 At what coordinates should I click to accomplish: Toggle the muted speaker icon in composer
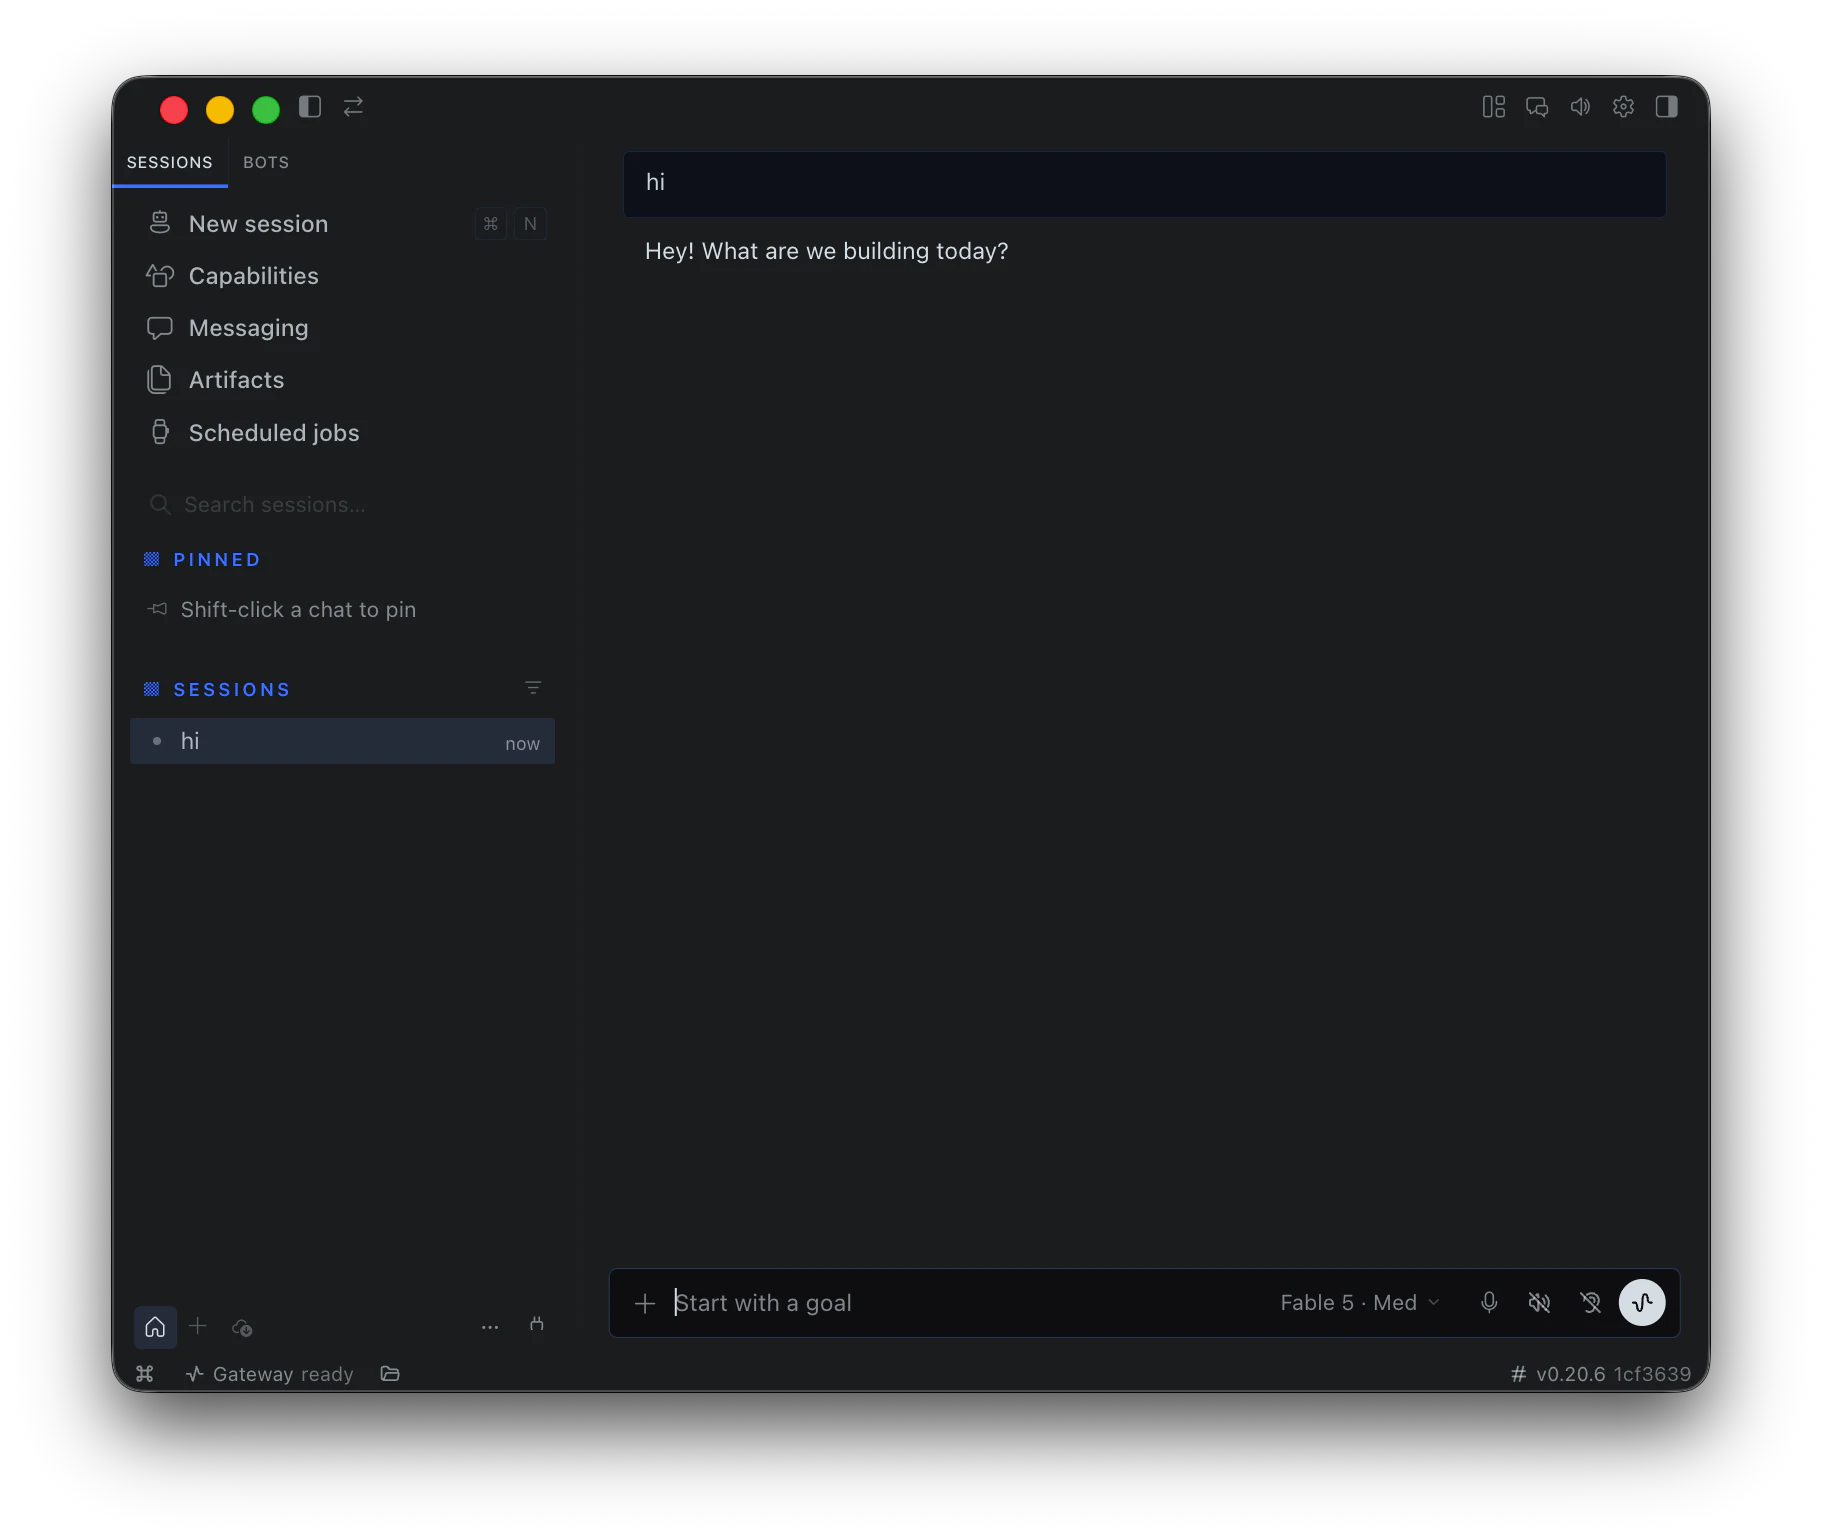click(1540, 1303)
